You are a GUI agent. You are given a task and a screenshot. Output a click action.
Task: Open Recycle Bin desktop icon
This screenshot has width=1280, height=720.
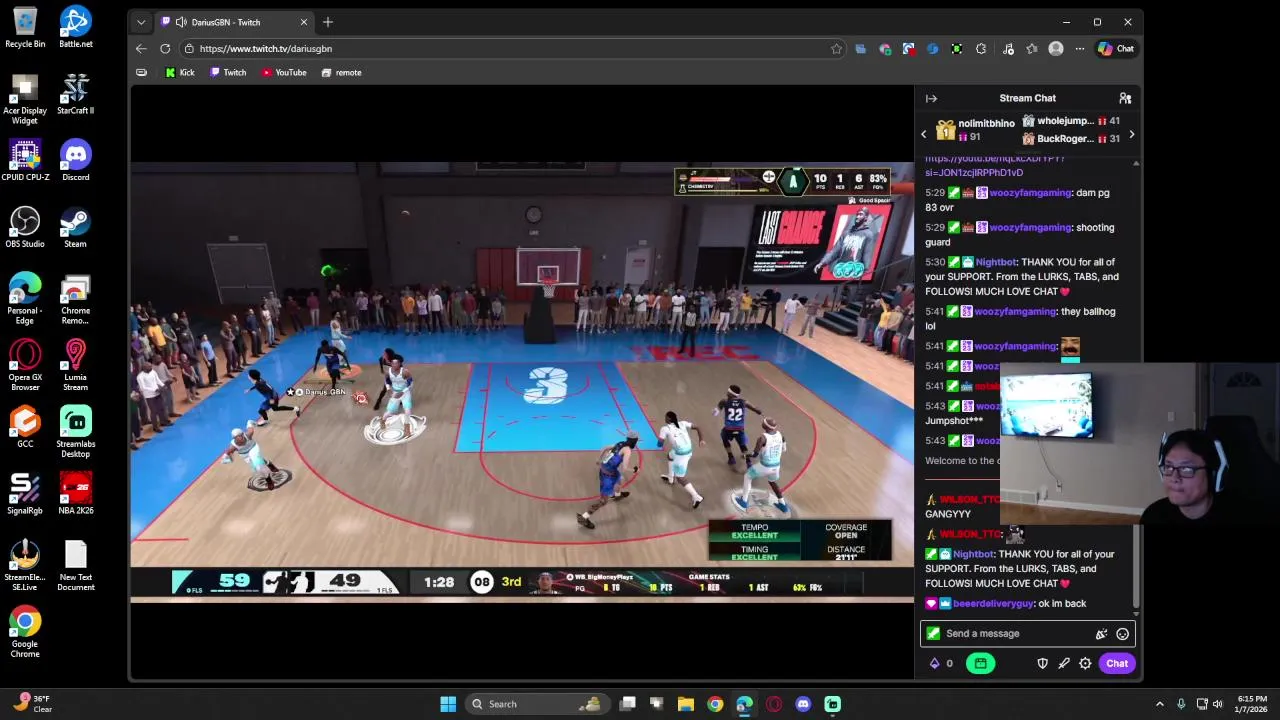[25, 27]
